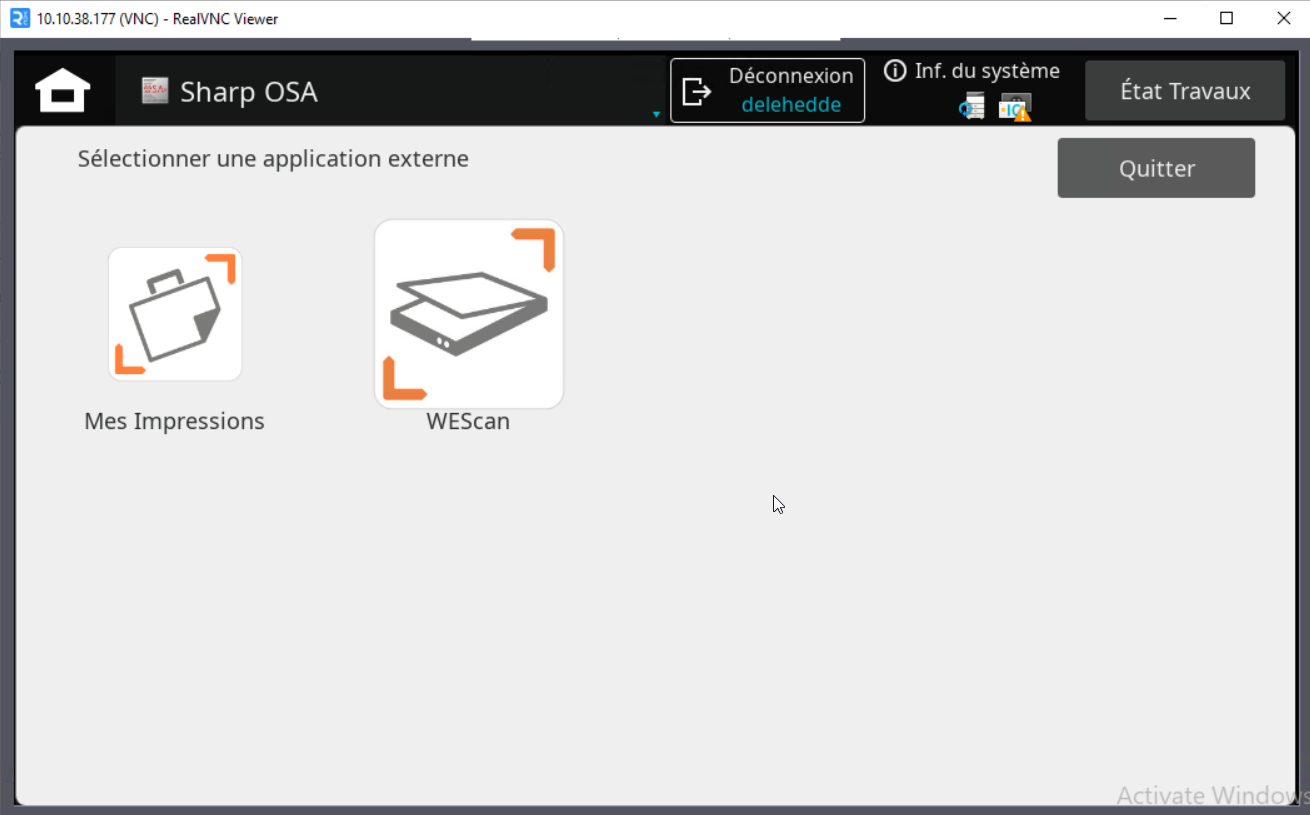The height and width of the screenshot is (815, 1310).
Task: Maximize the RealVNC Viewer window
Action: (x=1226, y=18)
